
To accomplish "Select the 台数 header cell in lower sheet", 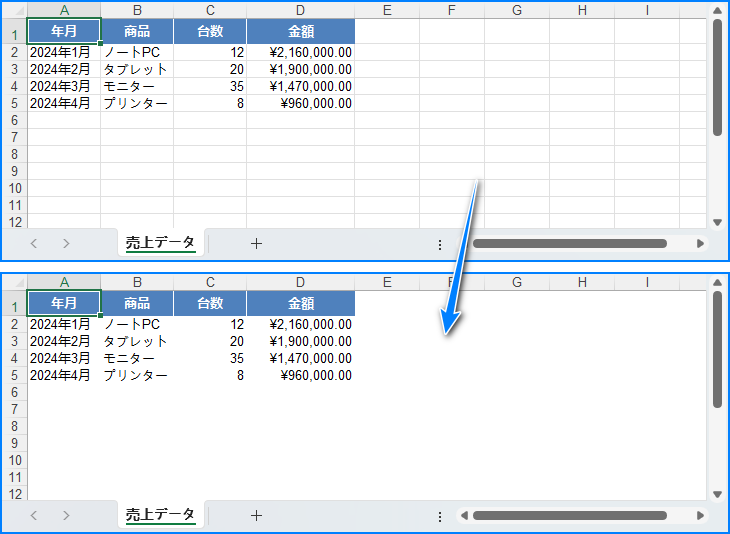I will coord(210,303).
